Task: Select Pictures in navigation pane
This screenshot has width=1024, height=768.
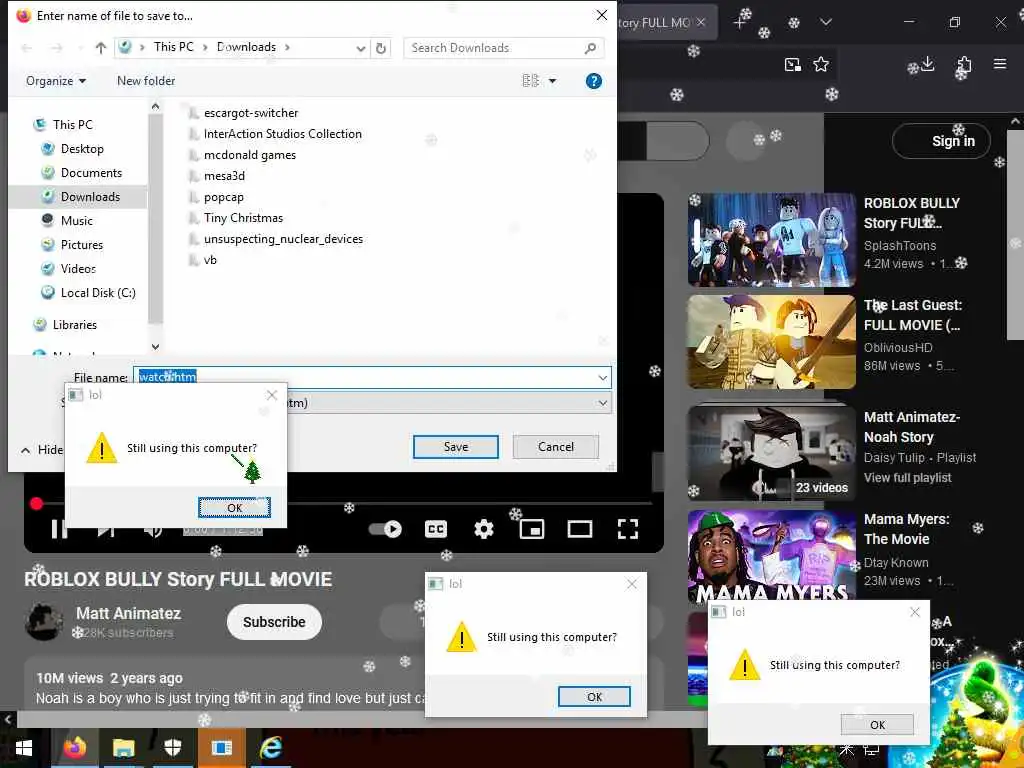Action: pos(82,245)
